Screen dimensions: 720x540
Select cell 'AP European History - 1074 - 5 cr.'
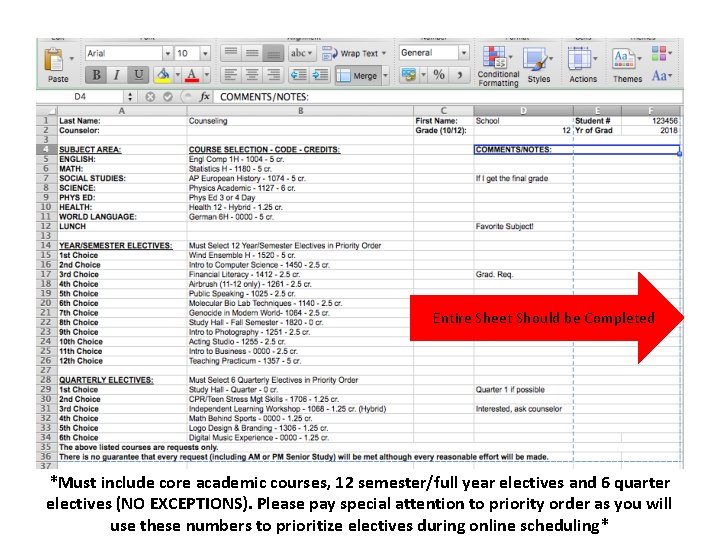point(300,179)
